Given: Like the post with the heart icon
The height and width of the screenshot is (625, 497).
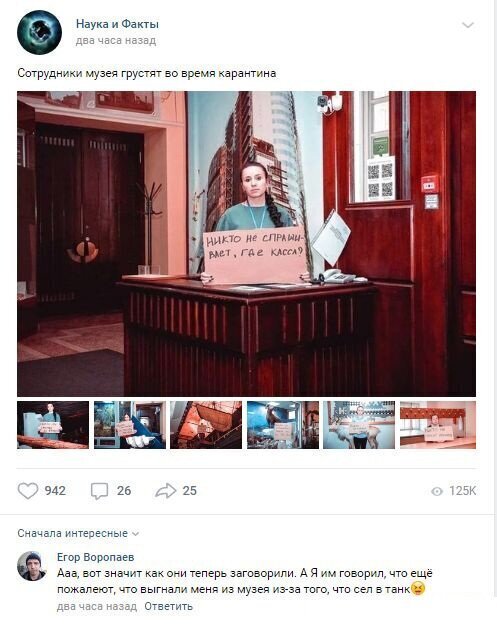Looking at the screenshot, I should (x=28, y=491).
